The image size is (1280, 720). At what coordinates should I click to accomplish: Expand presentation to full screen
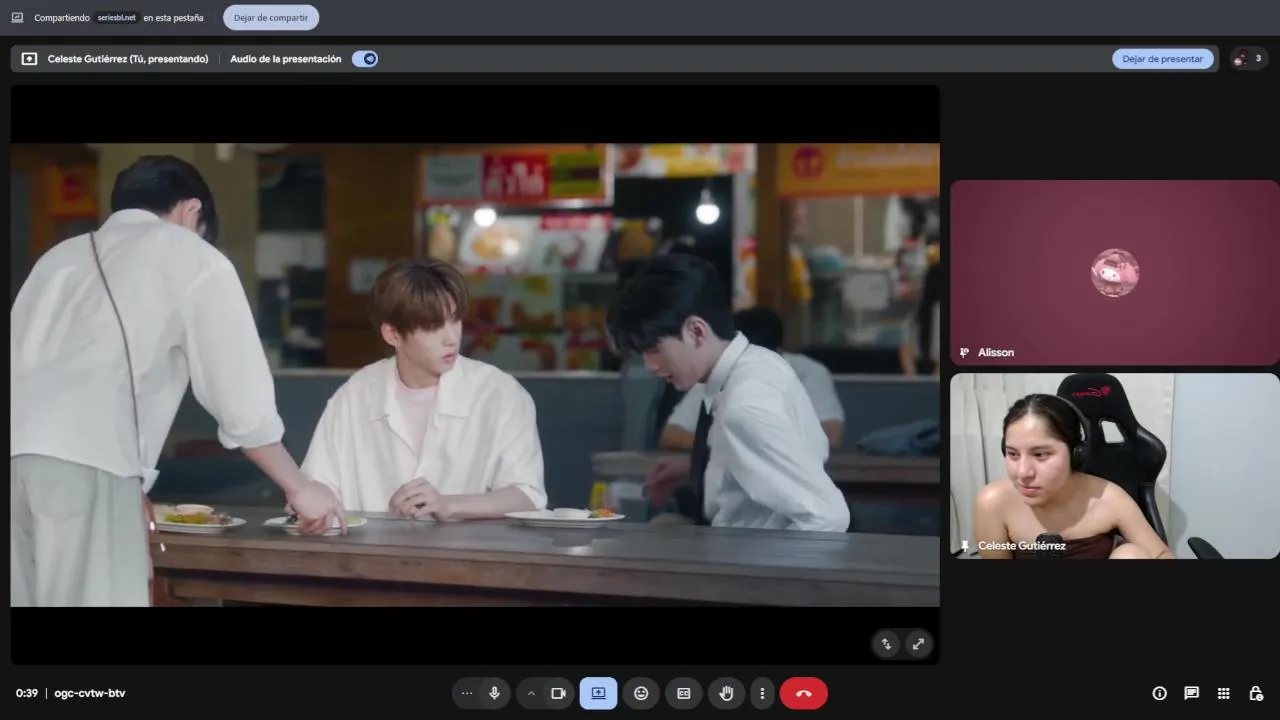click(918, 644)
